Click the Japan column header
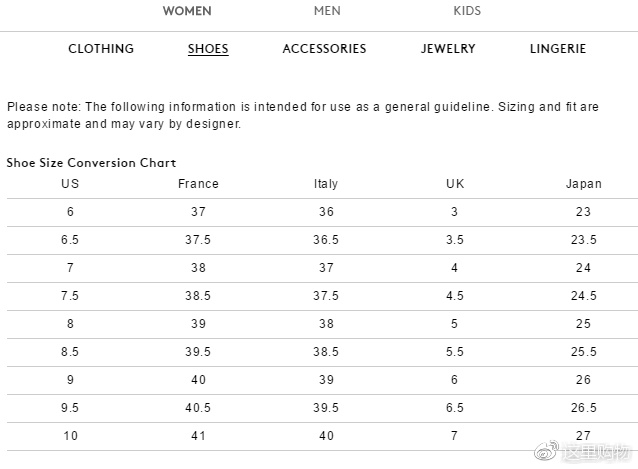This screenshot has height=469, width=638. pyautogui.click(x=583, y=184)
